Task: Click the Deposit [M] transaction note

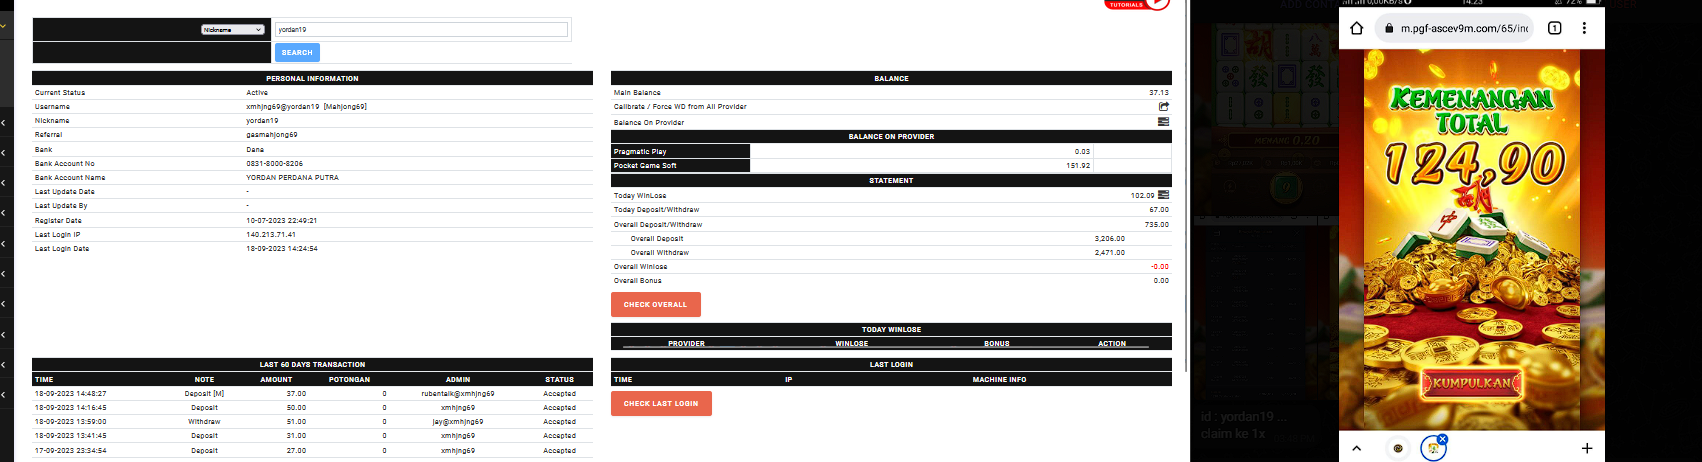Action: [x=204, y=394]
